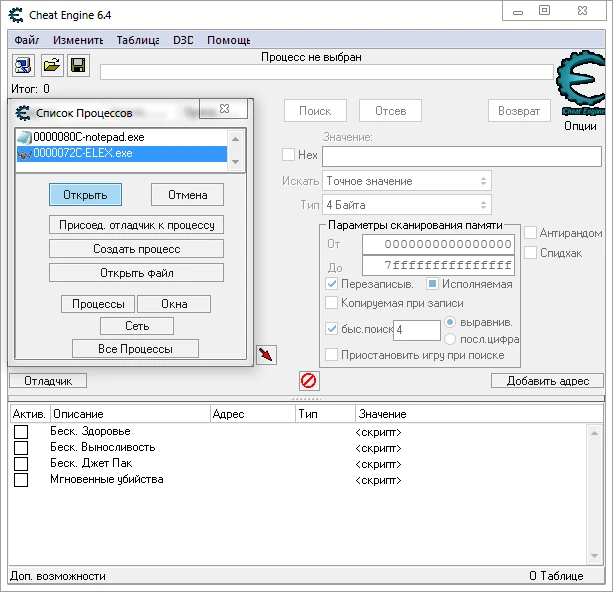Activate the Беск. Здоровье script checkbox
This screenshot has width=613, height=592.
(21, 432)
